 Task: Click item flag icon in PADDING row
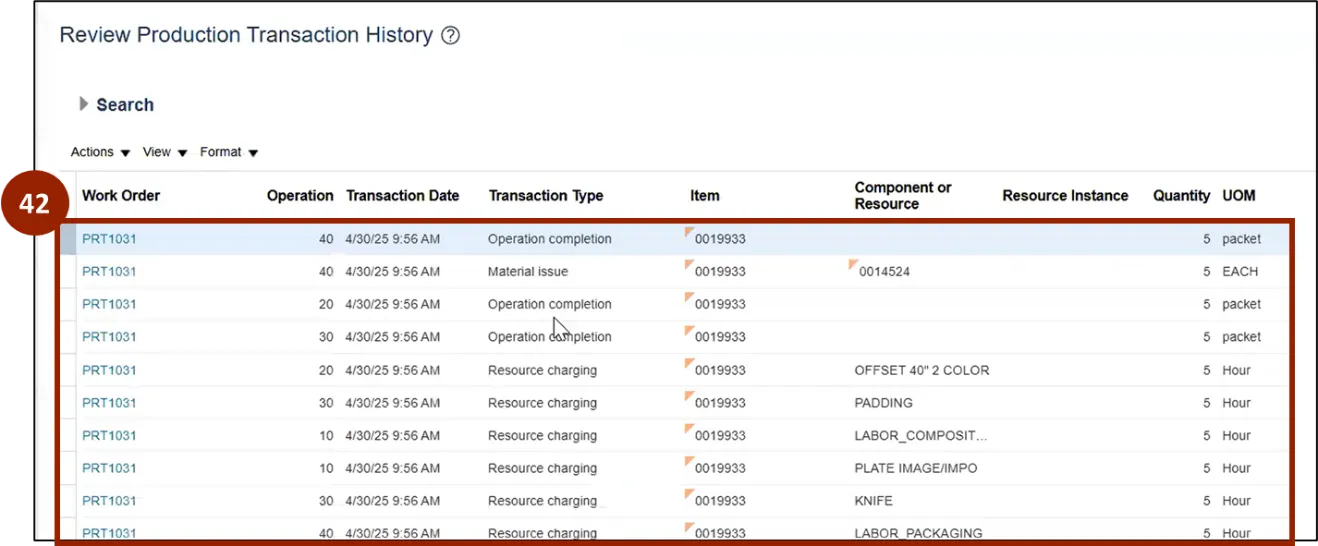(x=689, y=397)
